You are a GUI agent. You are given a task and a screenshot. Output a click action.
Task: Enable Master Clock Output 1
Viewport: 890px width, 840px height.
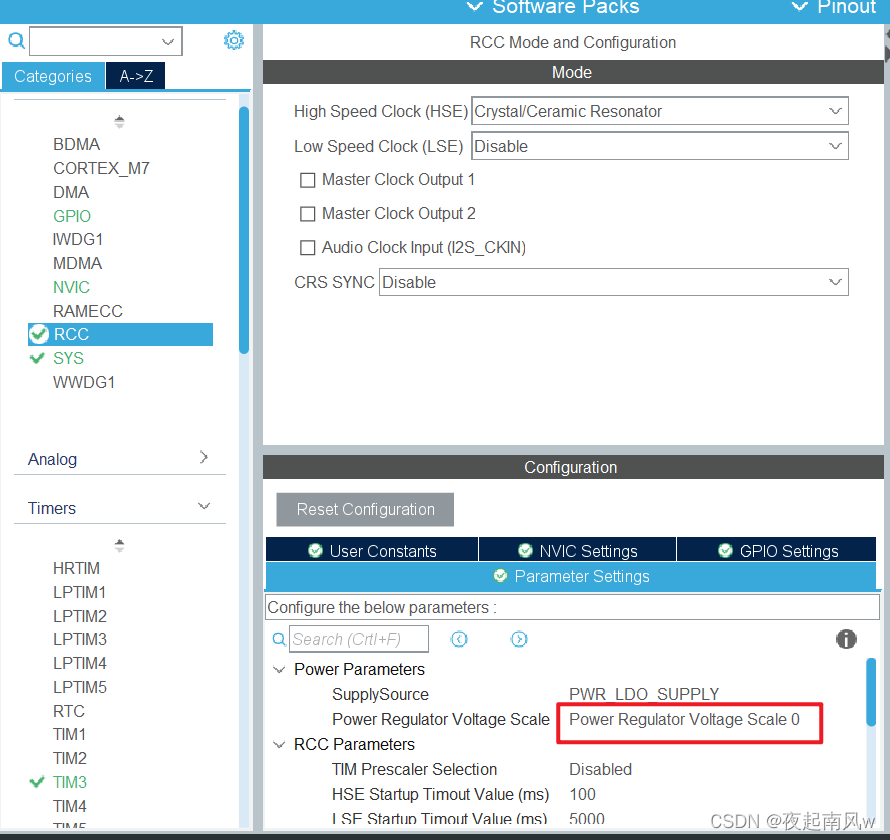[307, 181]
